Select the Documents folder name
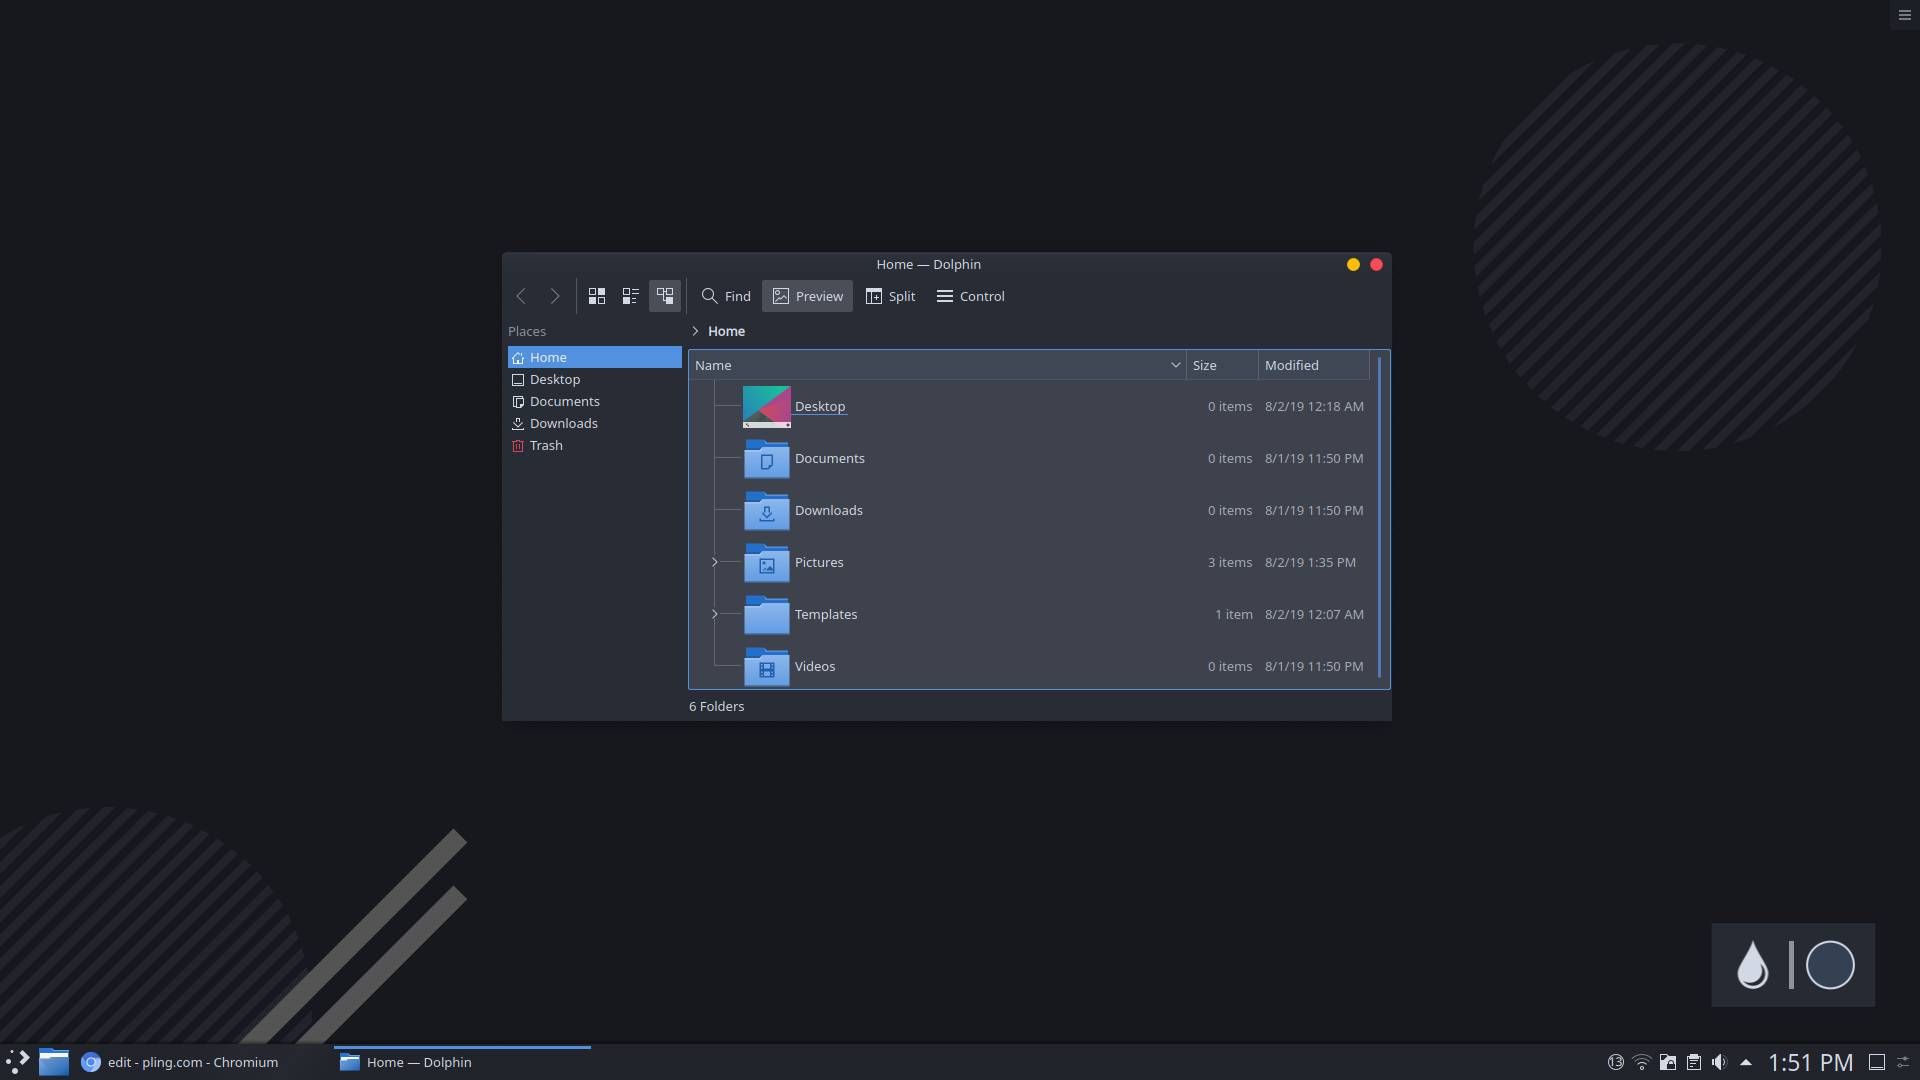 pos(830,458)
